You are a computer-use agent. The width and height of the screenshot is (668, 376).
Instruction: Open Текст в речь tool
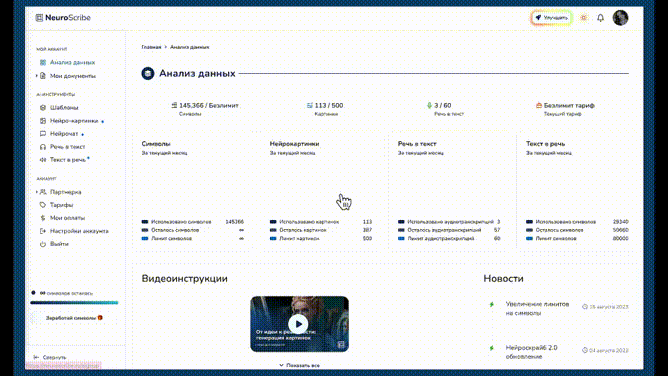click(64, 160)
